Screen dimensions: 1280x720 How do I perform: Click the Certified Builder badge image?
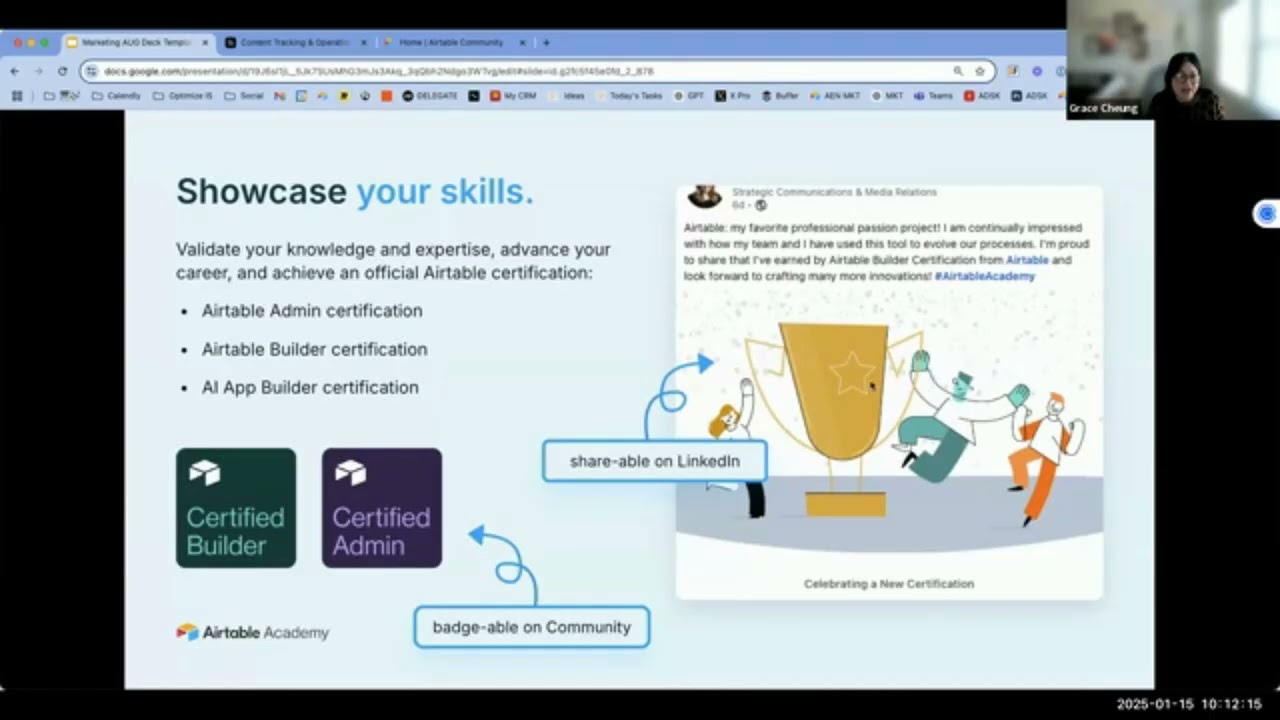tap(236, 508)
